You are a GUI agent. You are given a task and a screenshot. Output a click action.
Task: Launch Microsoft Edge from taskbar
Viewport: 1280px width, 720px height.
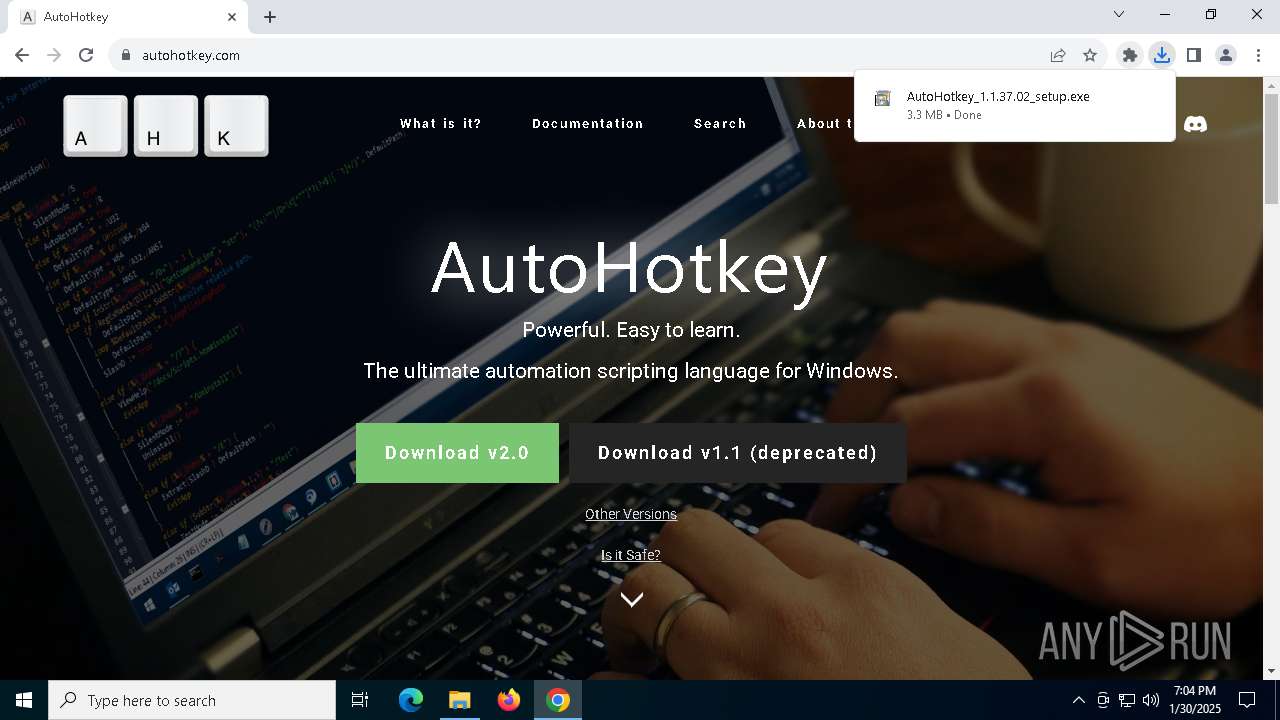click(411, 700)
